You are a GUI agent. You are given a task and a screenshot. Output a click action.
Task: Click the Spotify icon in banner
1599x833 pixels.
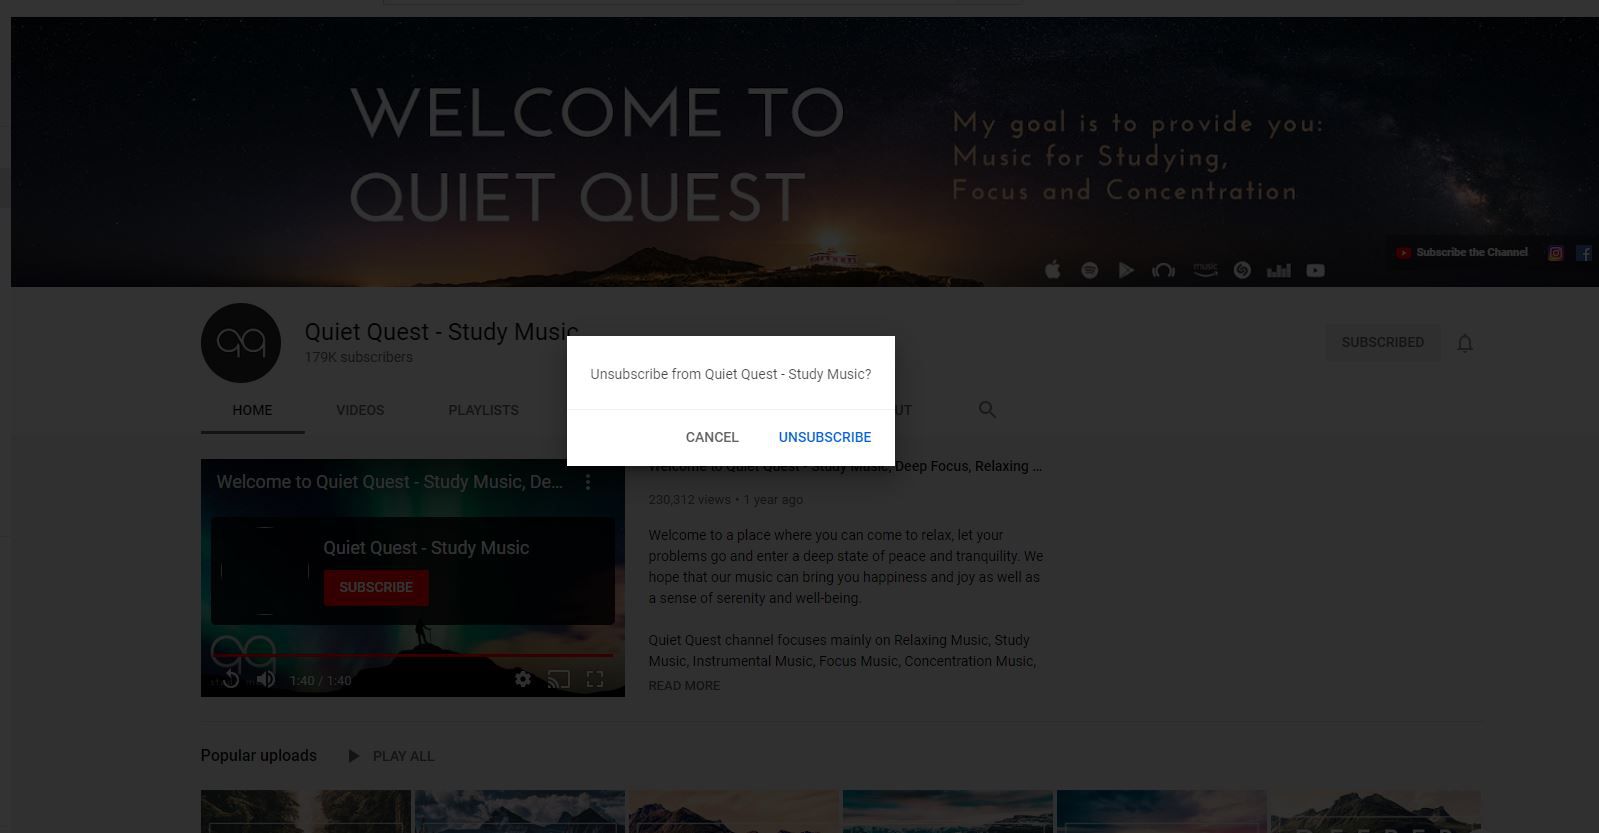pos(1090,270)
